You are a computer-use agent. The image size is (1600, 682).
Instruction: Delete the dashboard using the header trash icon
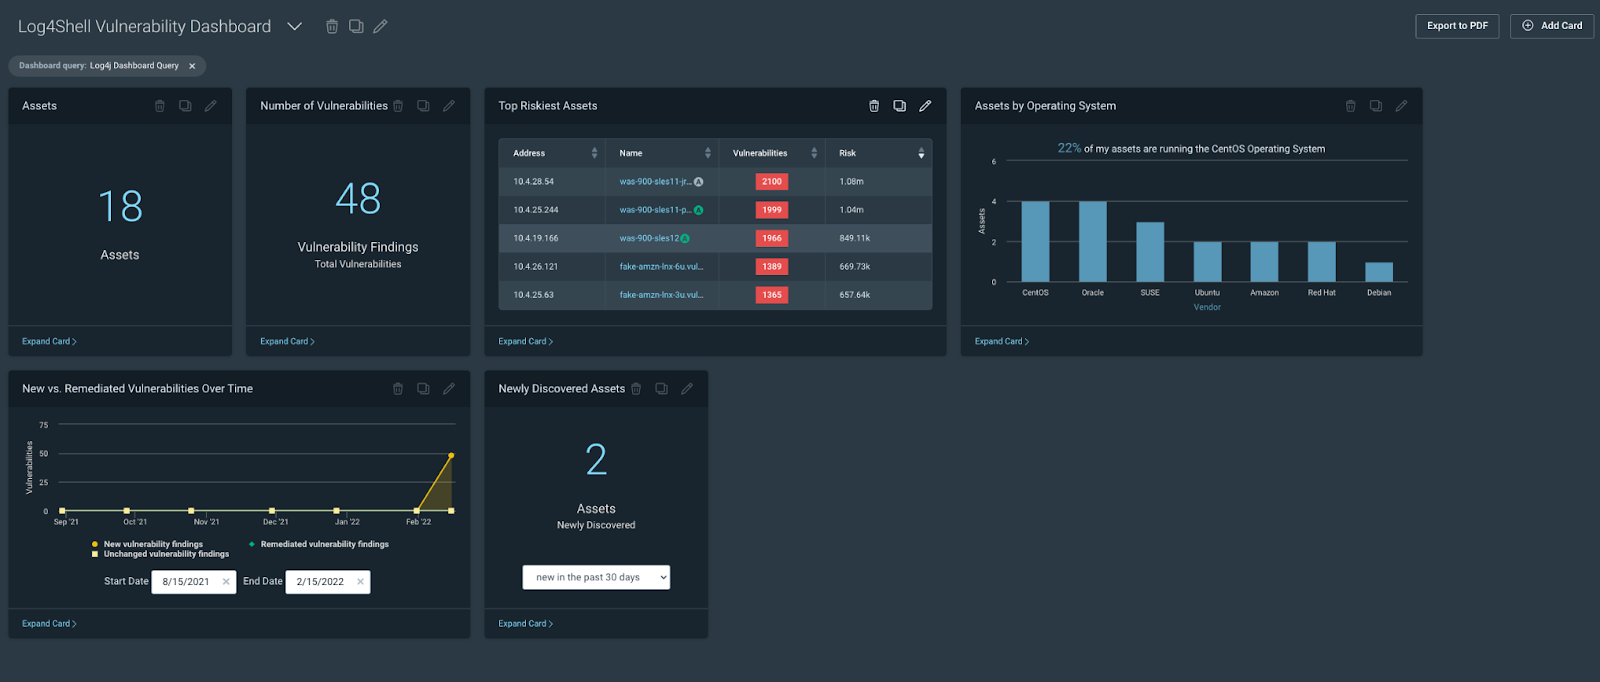(x=332, y=26)
